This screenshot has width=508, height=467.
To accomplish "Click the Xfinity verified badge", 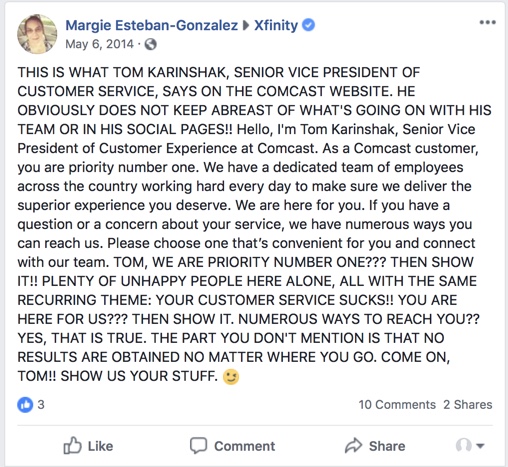I will coord(308,25).
